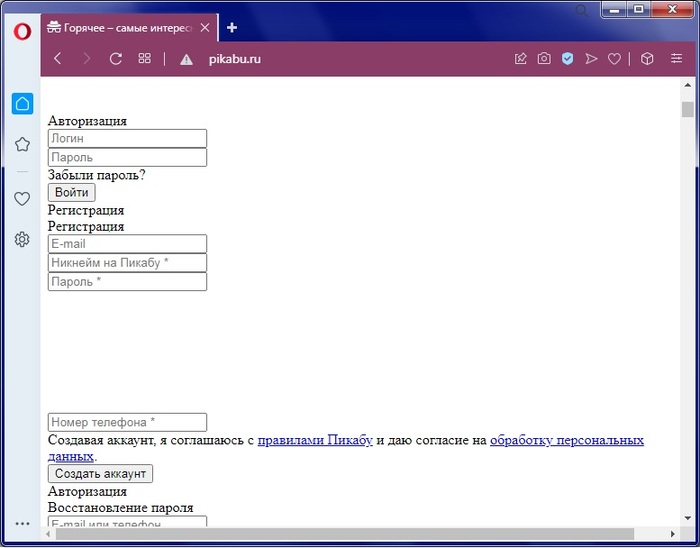The image size is (700, 548).
Task: Click horizontal scrollbar left arrow
Action: (48, 534)
